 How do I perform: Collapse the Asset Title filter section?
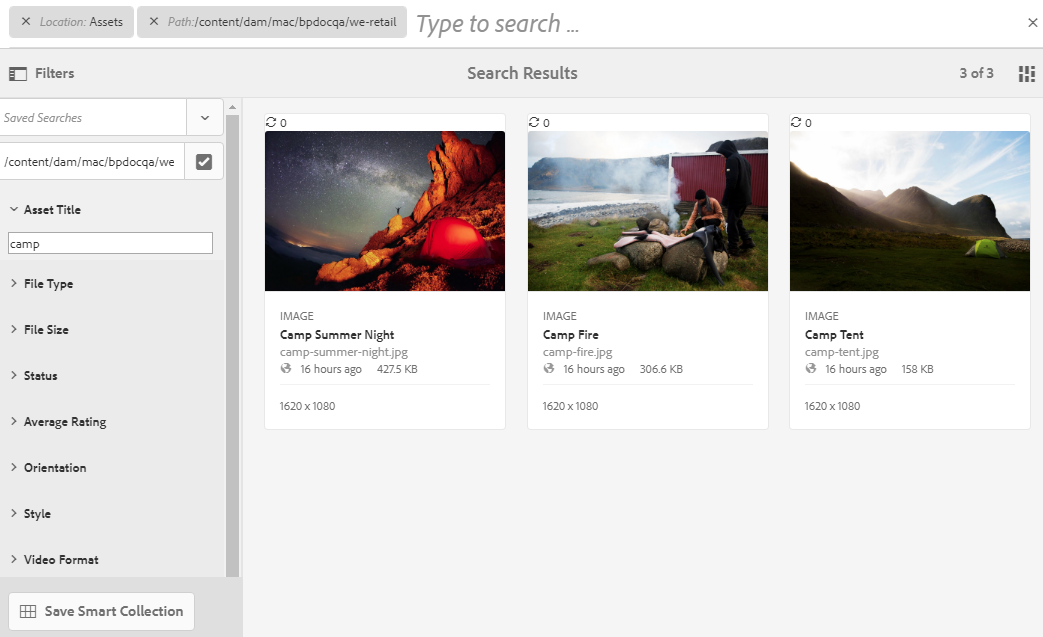14,210
